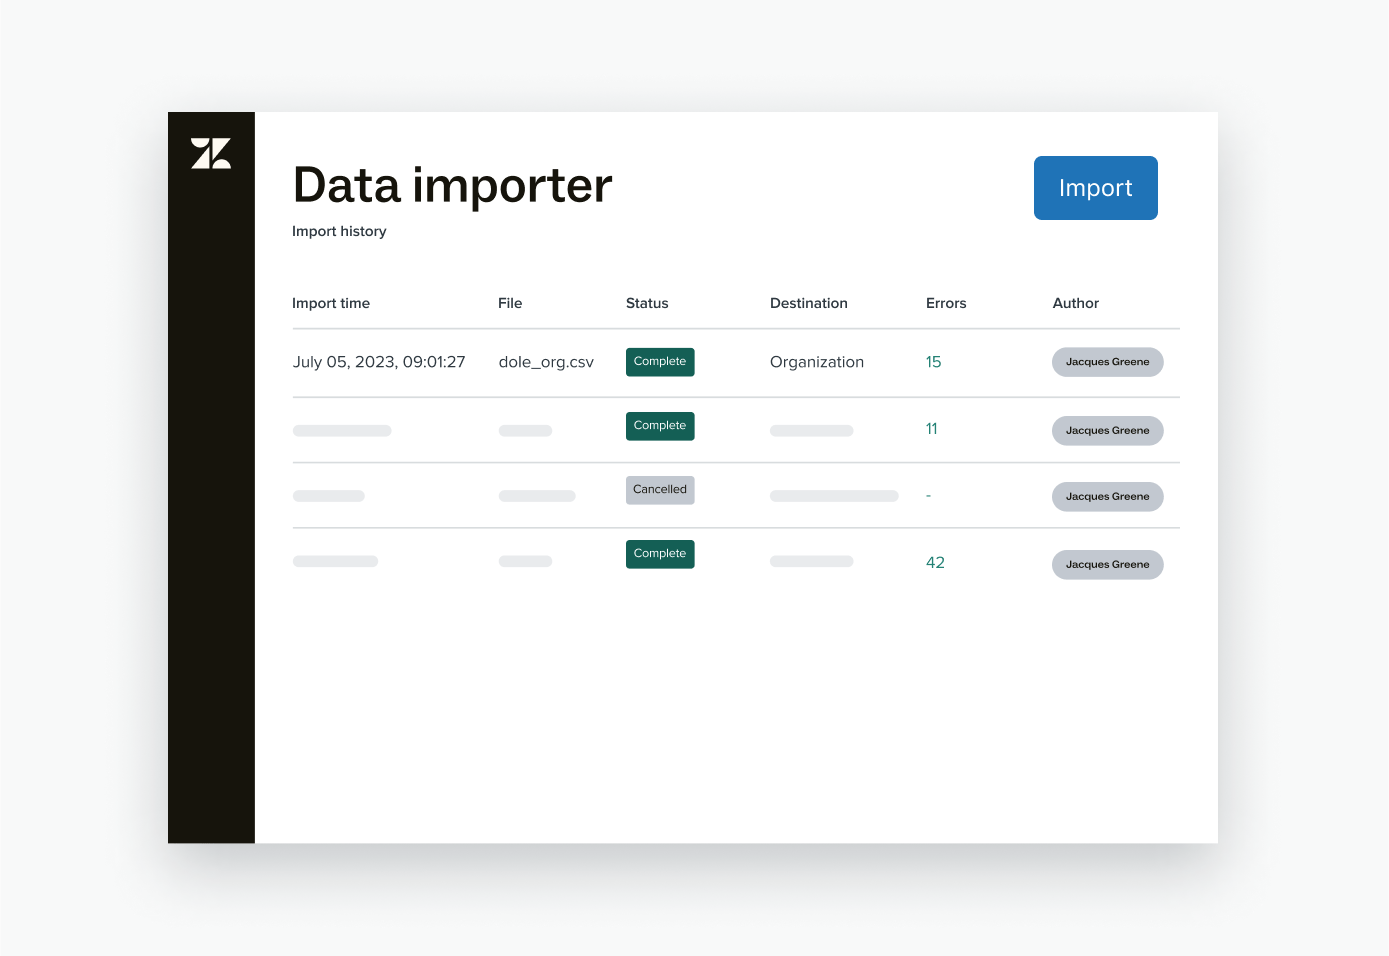This screenshot has width=1389, height=956.
Task: Click the Cancelled status badge
Action: pos(660,490)
